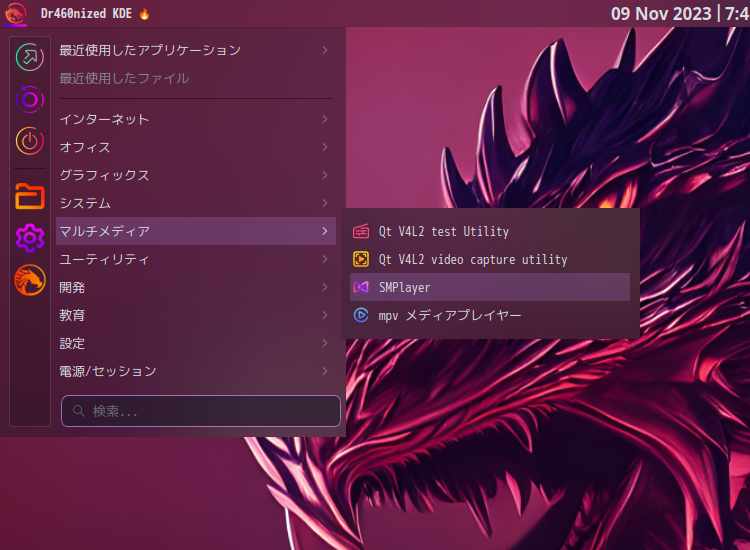Expand the chevron next to インターネット
The image size is (750, 550).
325,119
